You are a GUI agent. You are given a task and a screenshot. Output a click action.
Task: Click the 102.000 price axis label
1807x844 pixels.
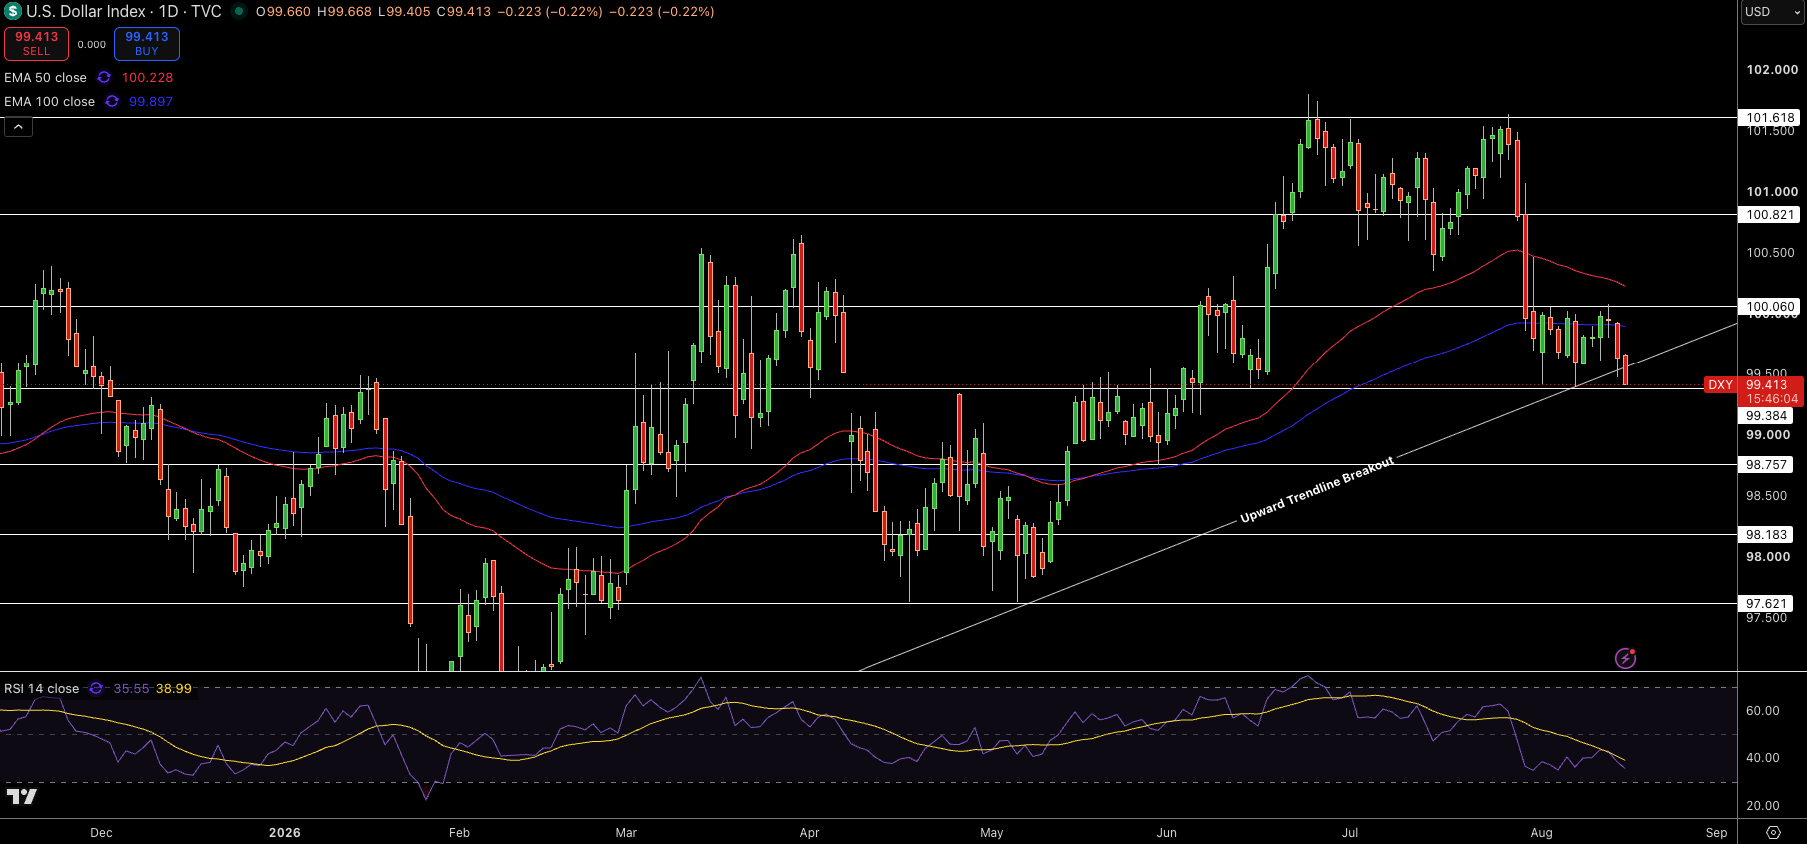point(1772,70)
